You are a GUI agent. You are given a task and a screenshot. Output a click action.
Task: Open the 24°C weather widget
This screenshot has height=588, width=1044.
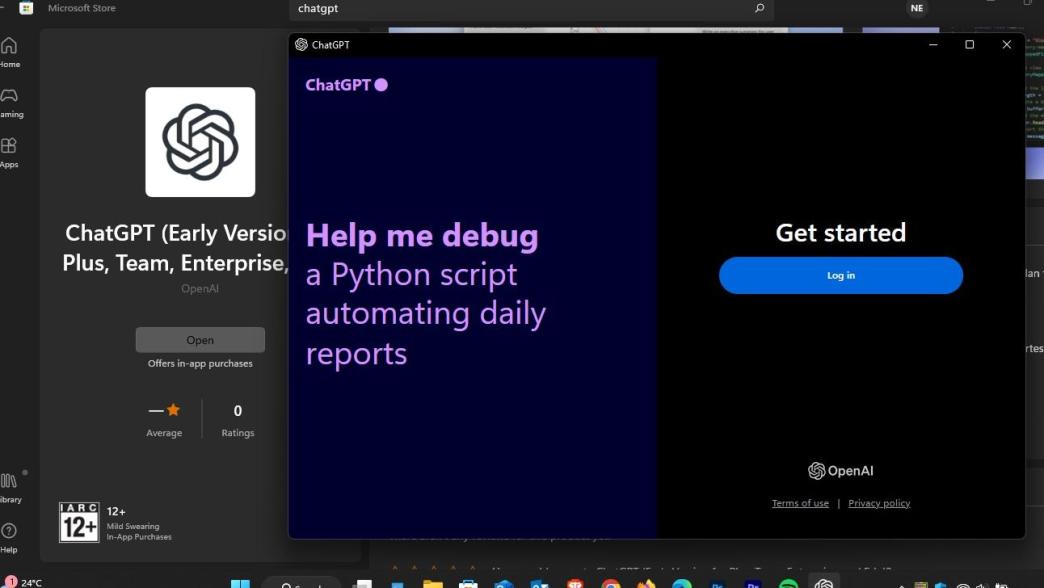point(24,582)
